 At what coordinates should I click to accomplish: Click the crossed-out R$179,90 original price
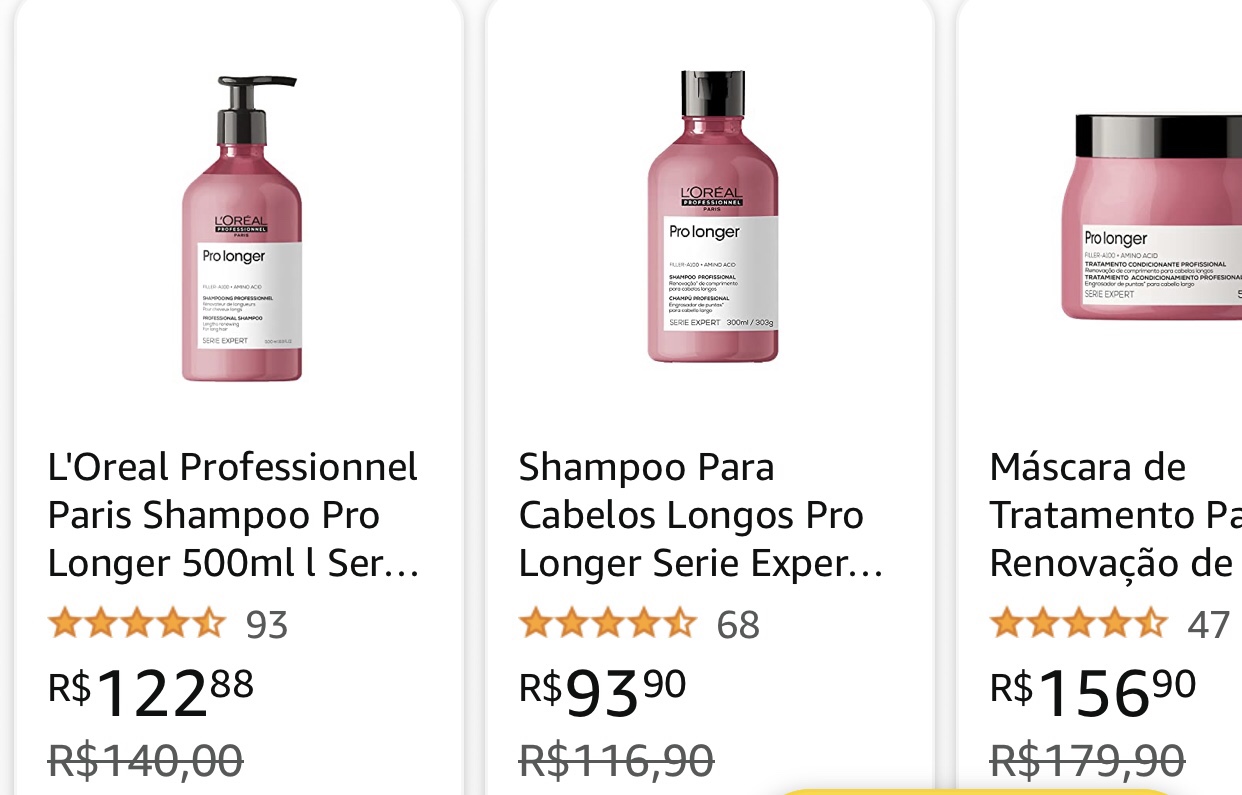[1087, 759]
